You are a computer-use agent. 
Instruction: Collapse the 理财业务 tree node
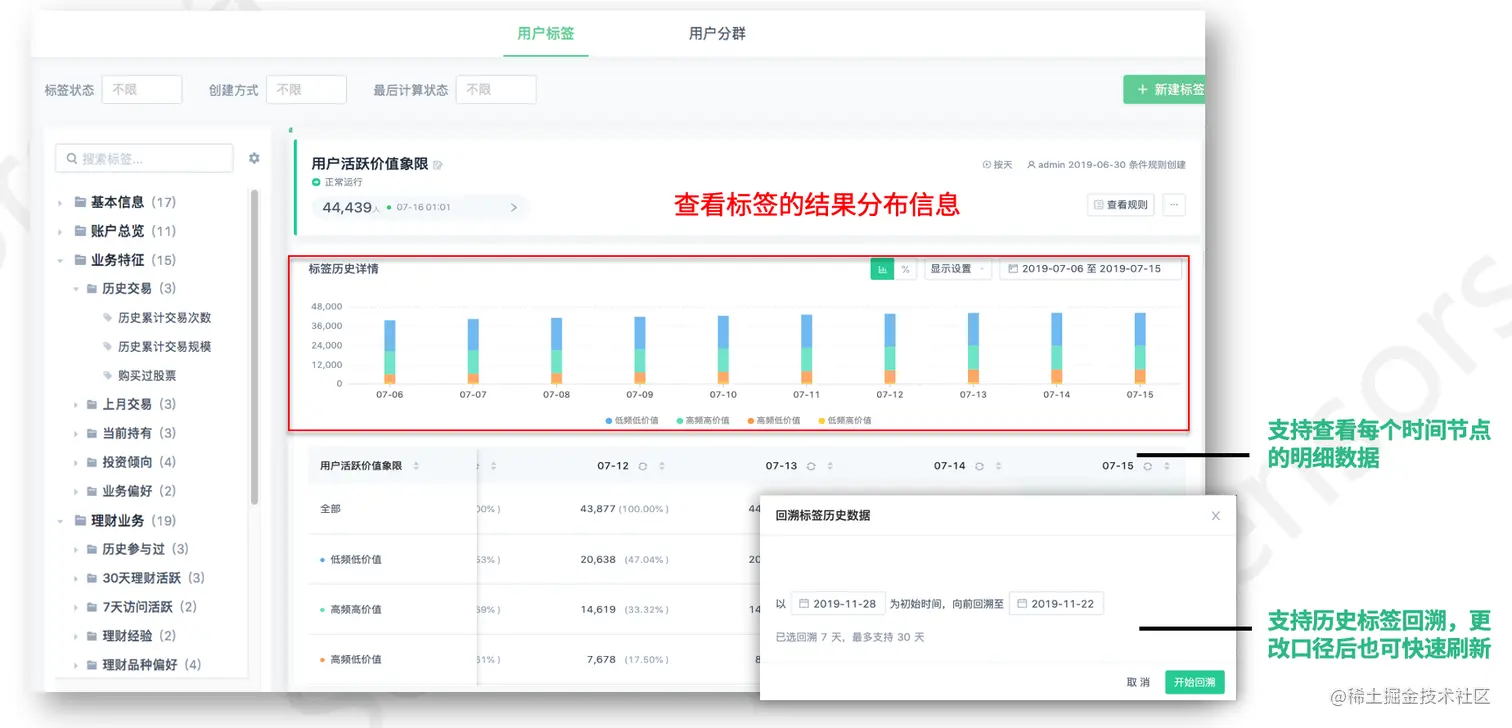[60, 521]
